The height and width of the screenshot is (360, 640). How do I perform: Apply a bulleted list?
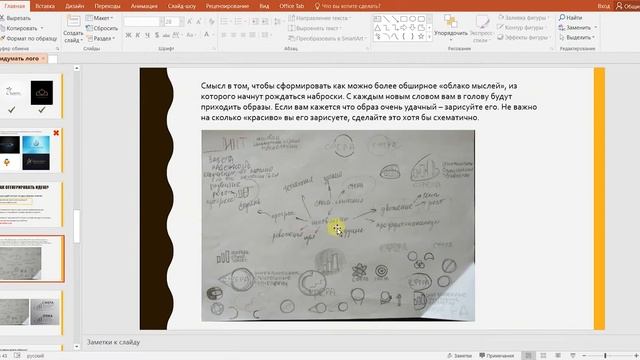[x=224, y=21]
